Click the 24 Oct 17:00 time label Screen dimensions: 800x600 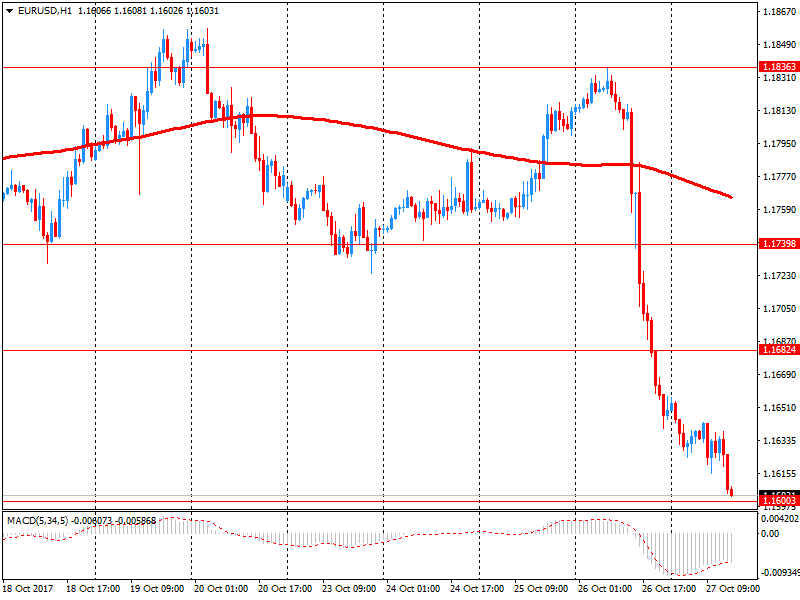pyautogui.click(x=477, y=589)
